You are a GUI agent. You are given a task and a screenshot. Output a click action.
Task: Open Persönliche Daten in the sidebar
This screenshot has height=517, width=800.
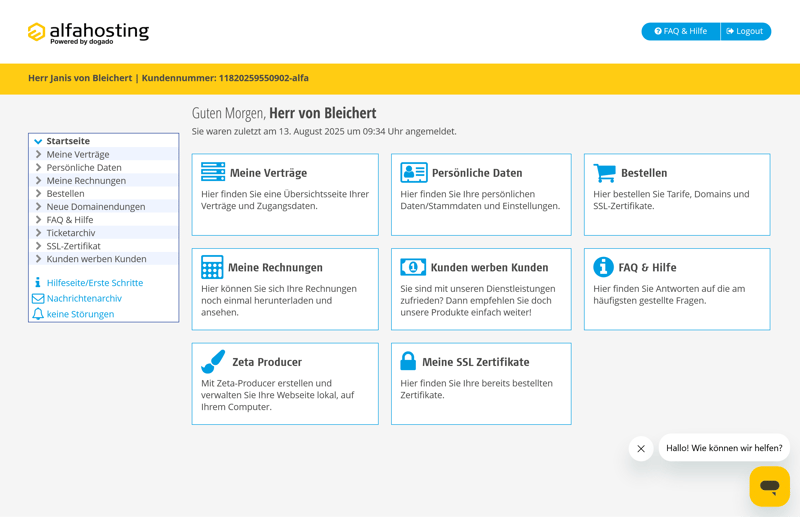(84, 168)
